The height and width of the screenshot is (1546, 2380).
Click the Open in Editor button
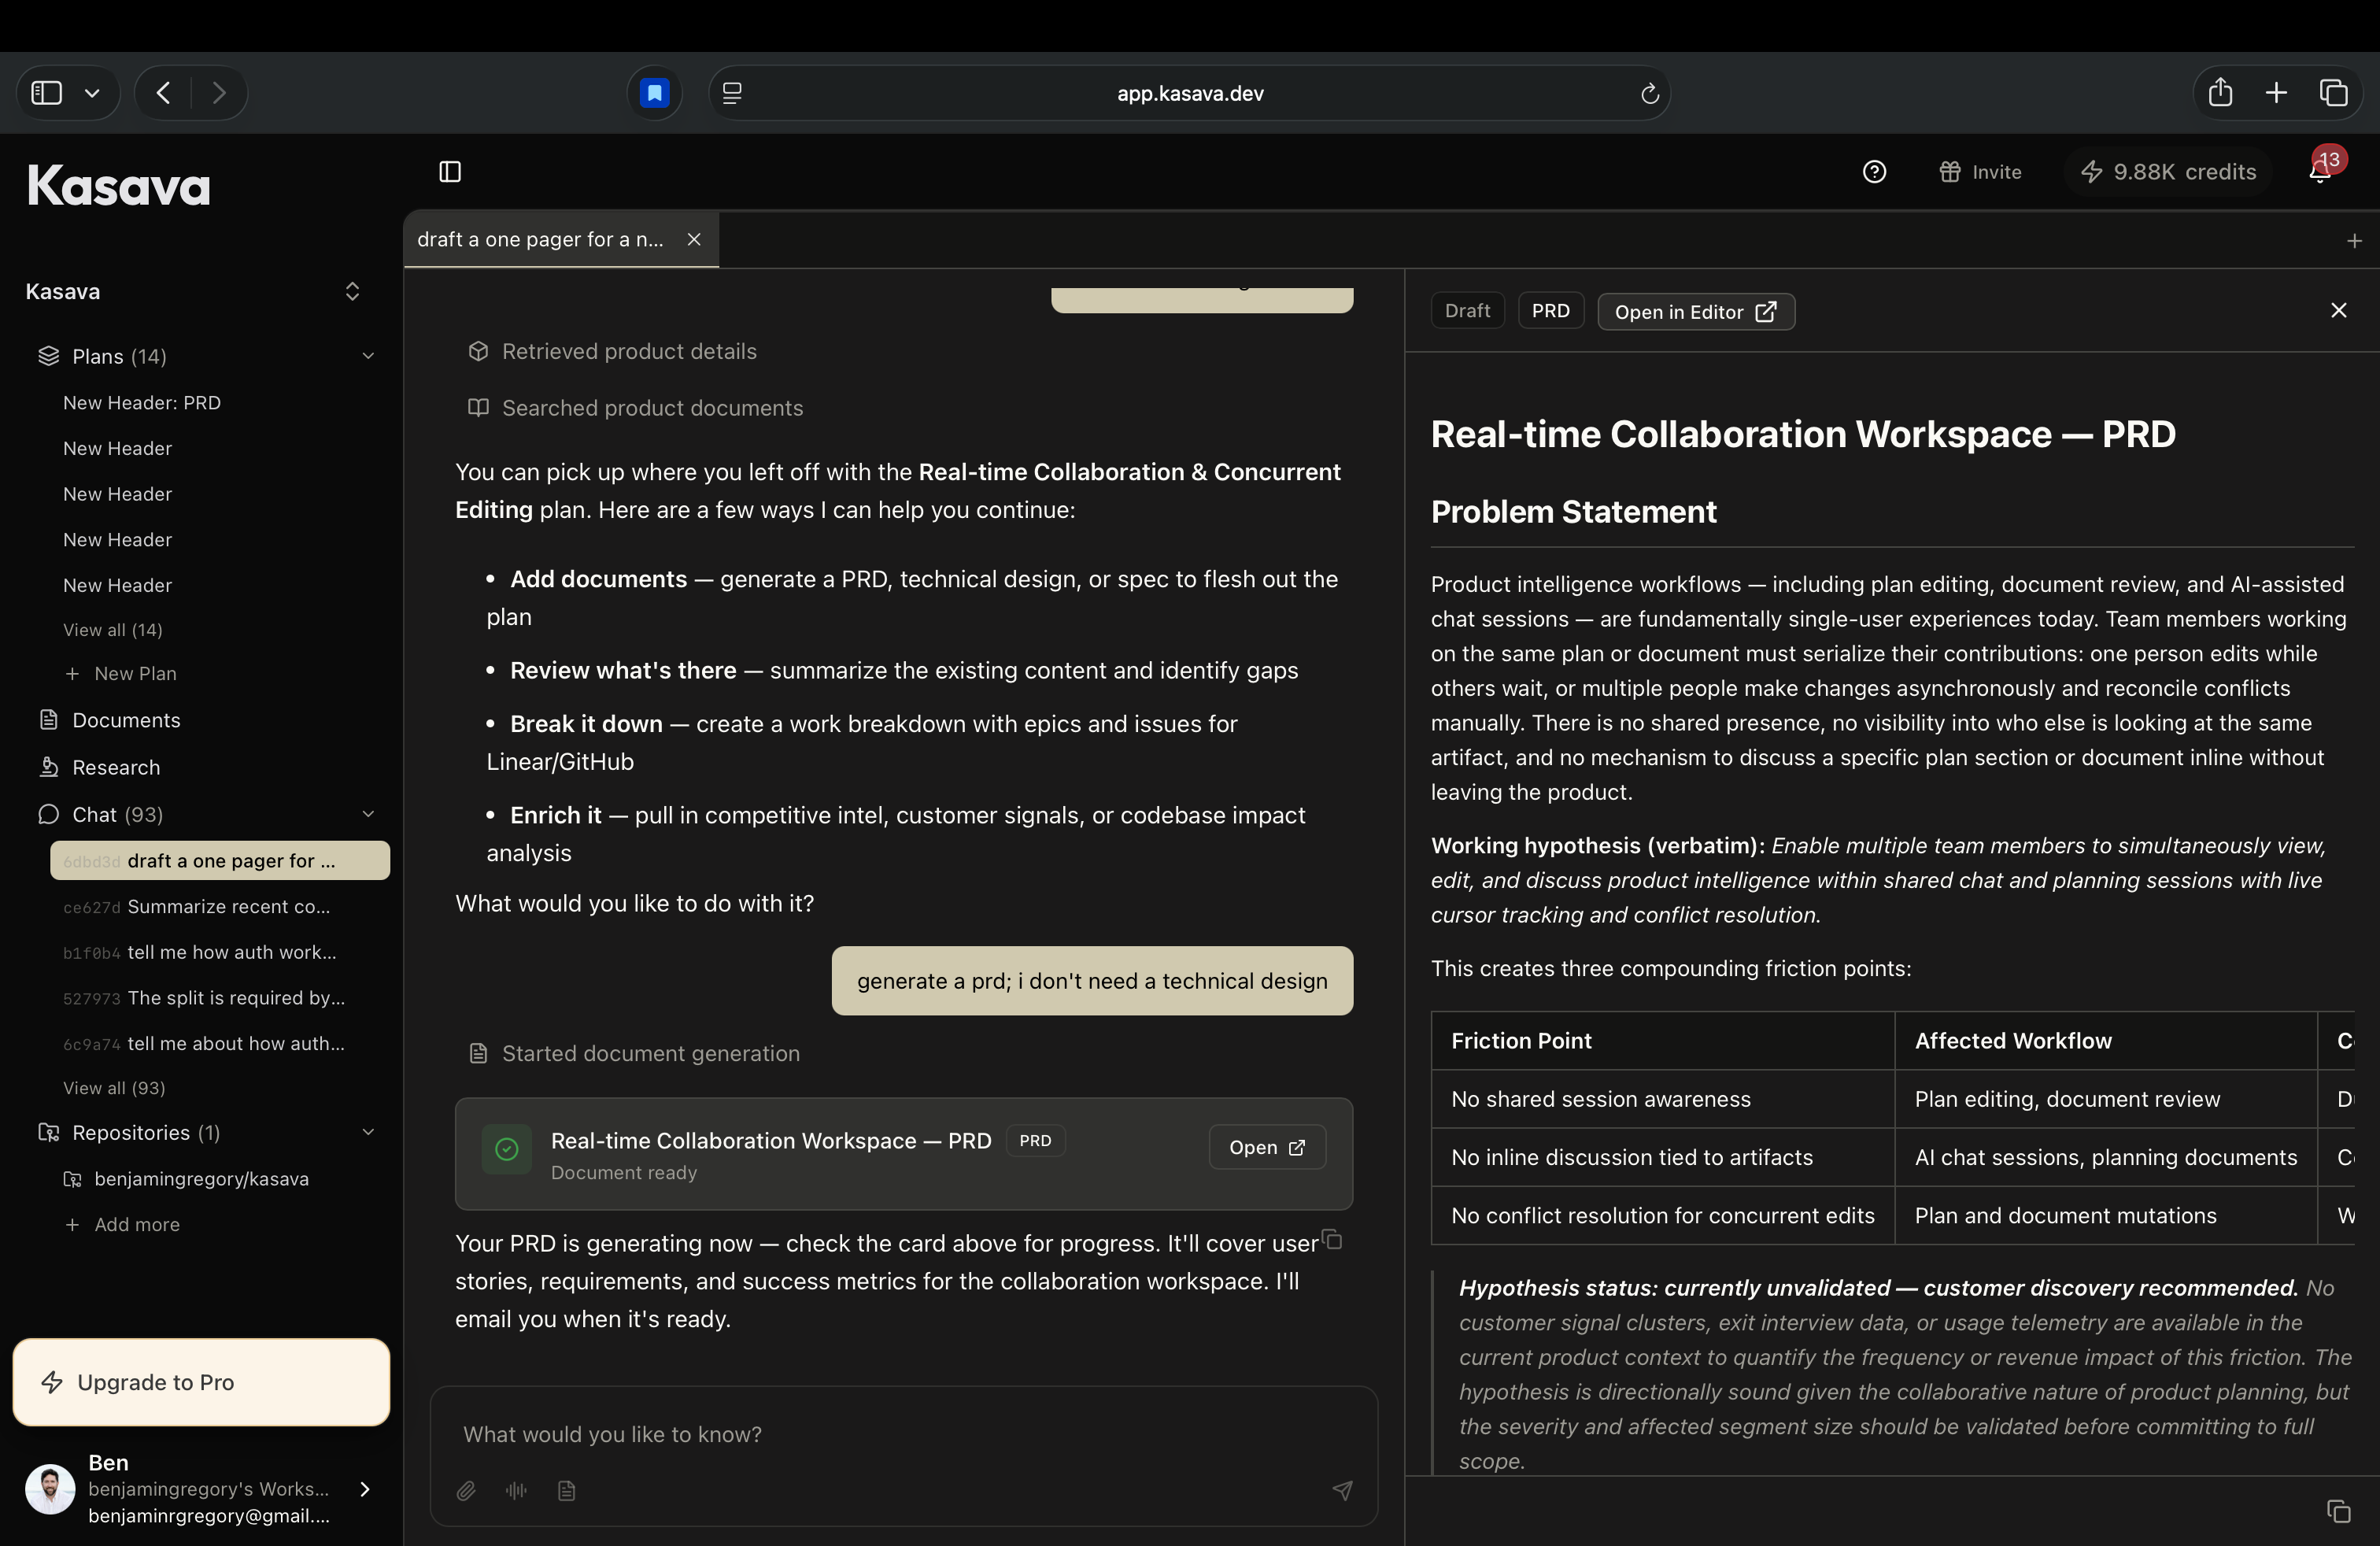pos(1695,312)
